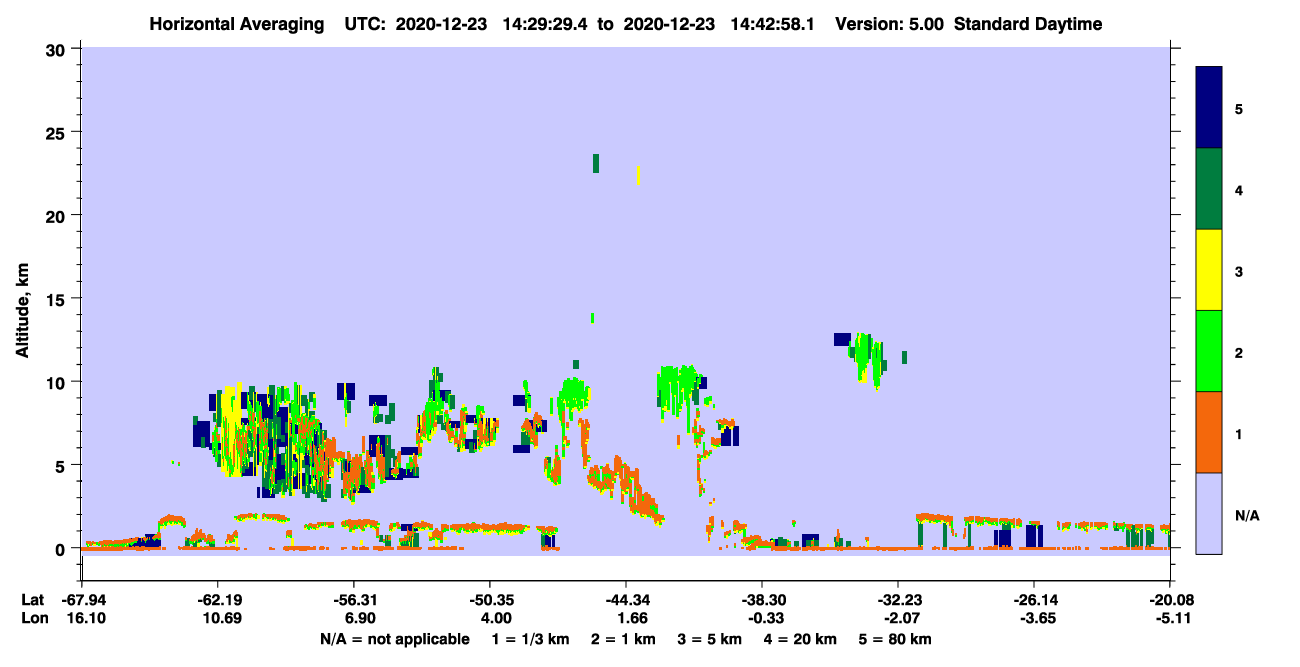The height and width of the screenshot is (667, 1300).
Task: Click latitude value -44.34
Action: tap(625, 600)
